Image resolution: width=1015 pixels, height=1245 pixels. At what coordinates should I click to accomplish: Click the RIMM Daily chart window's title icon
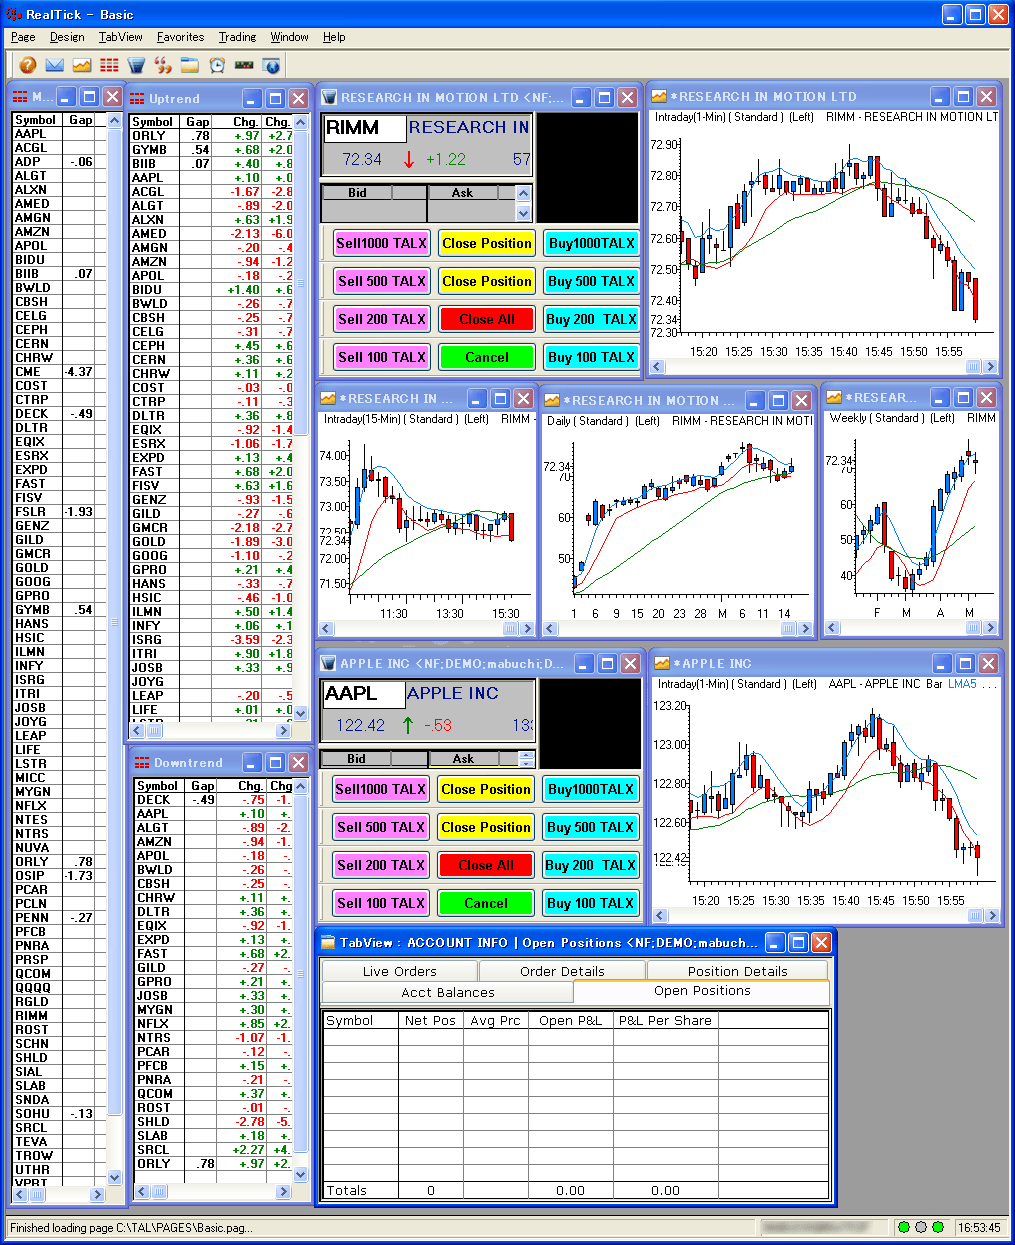552,401
